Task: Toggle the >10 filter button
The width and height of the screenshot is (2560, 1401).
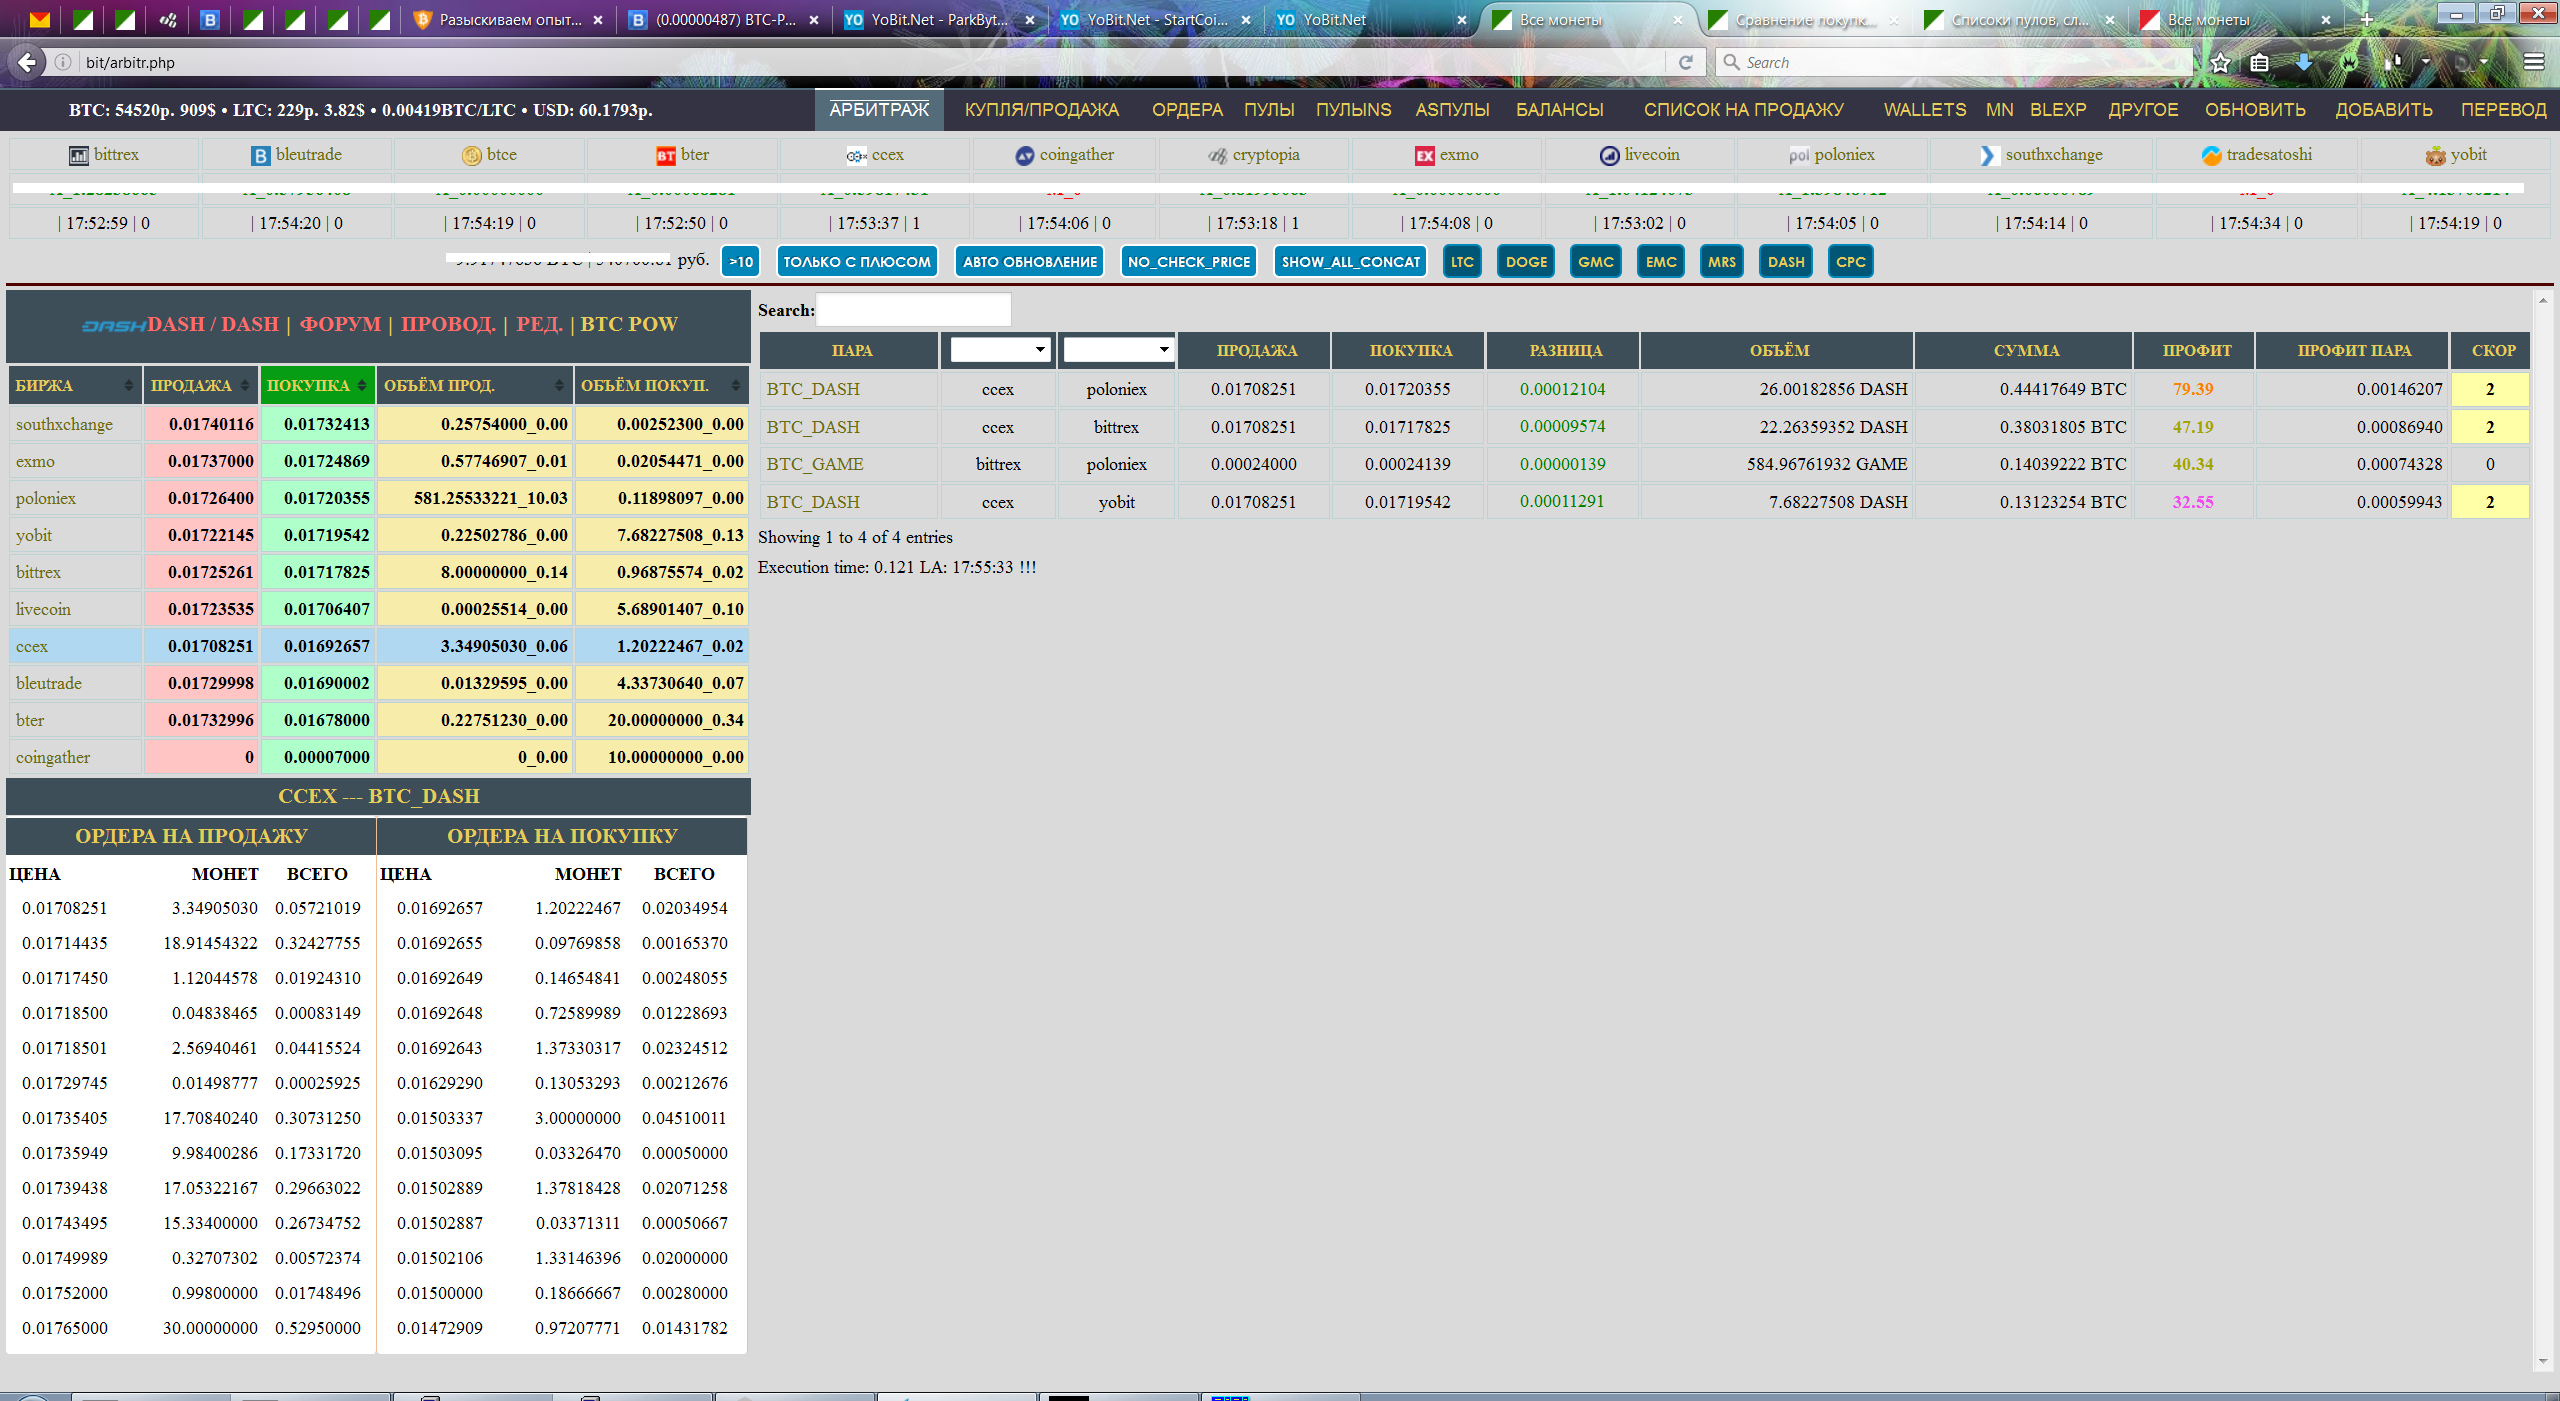Action: click(741, 262)
